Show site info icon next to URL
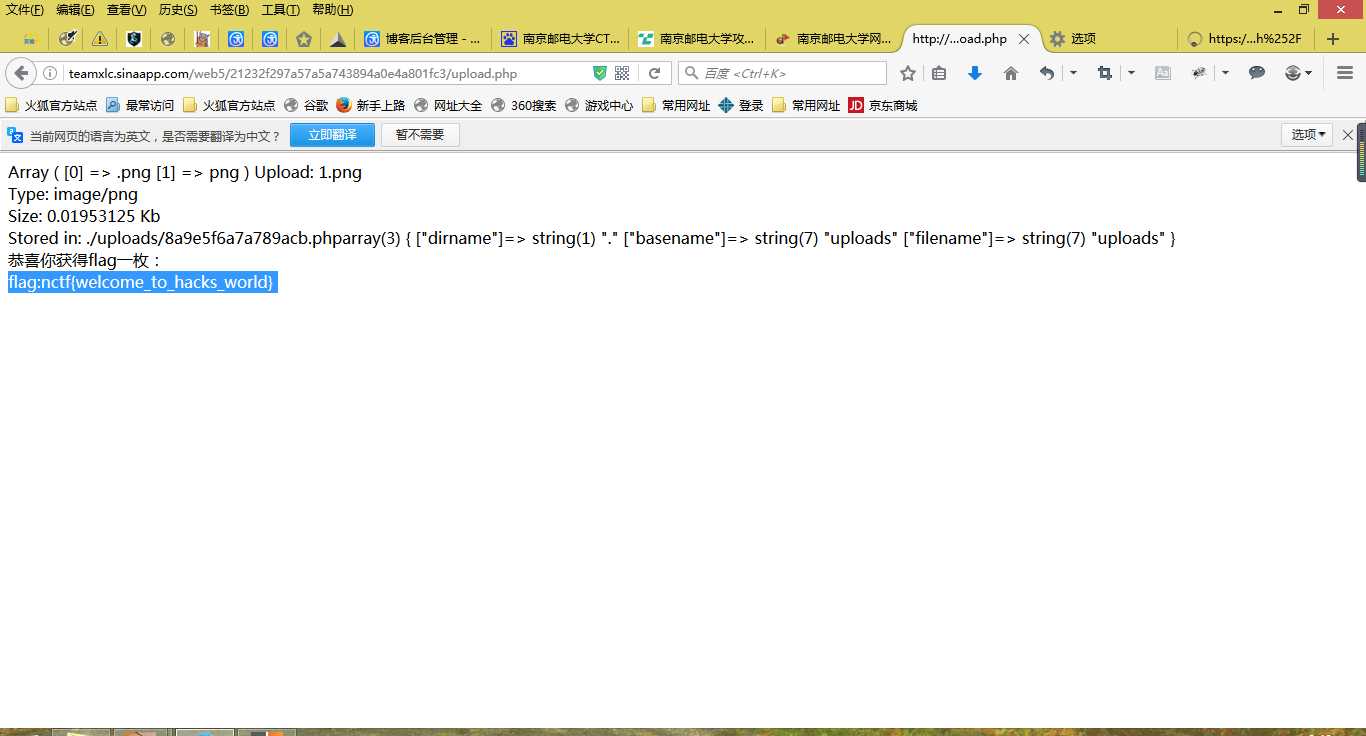 pyautogui.click(x=50, y=73)
